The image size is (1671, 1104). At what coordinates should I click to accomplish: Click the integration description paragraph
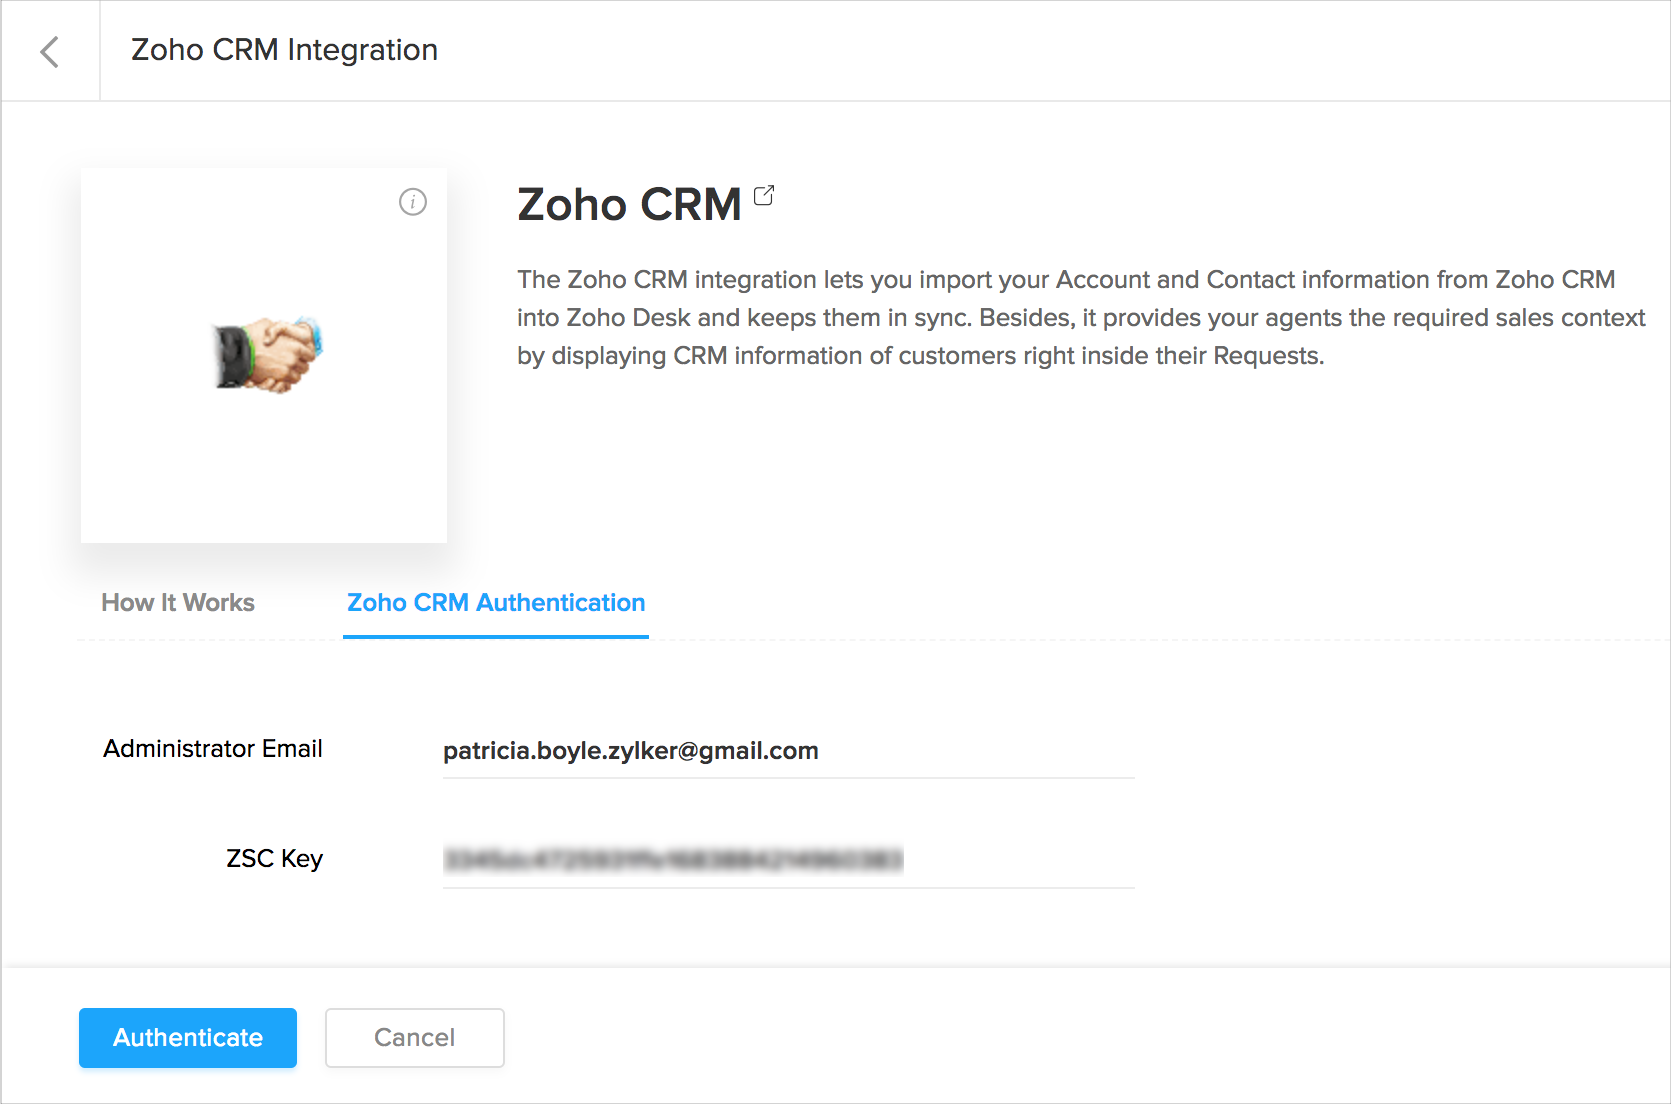click(x=1080, y=317)
